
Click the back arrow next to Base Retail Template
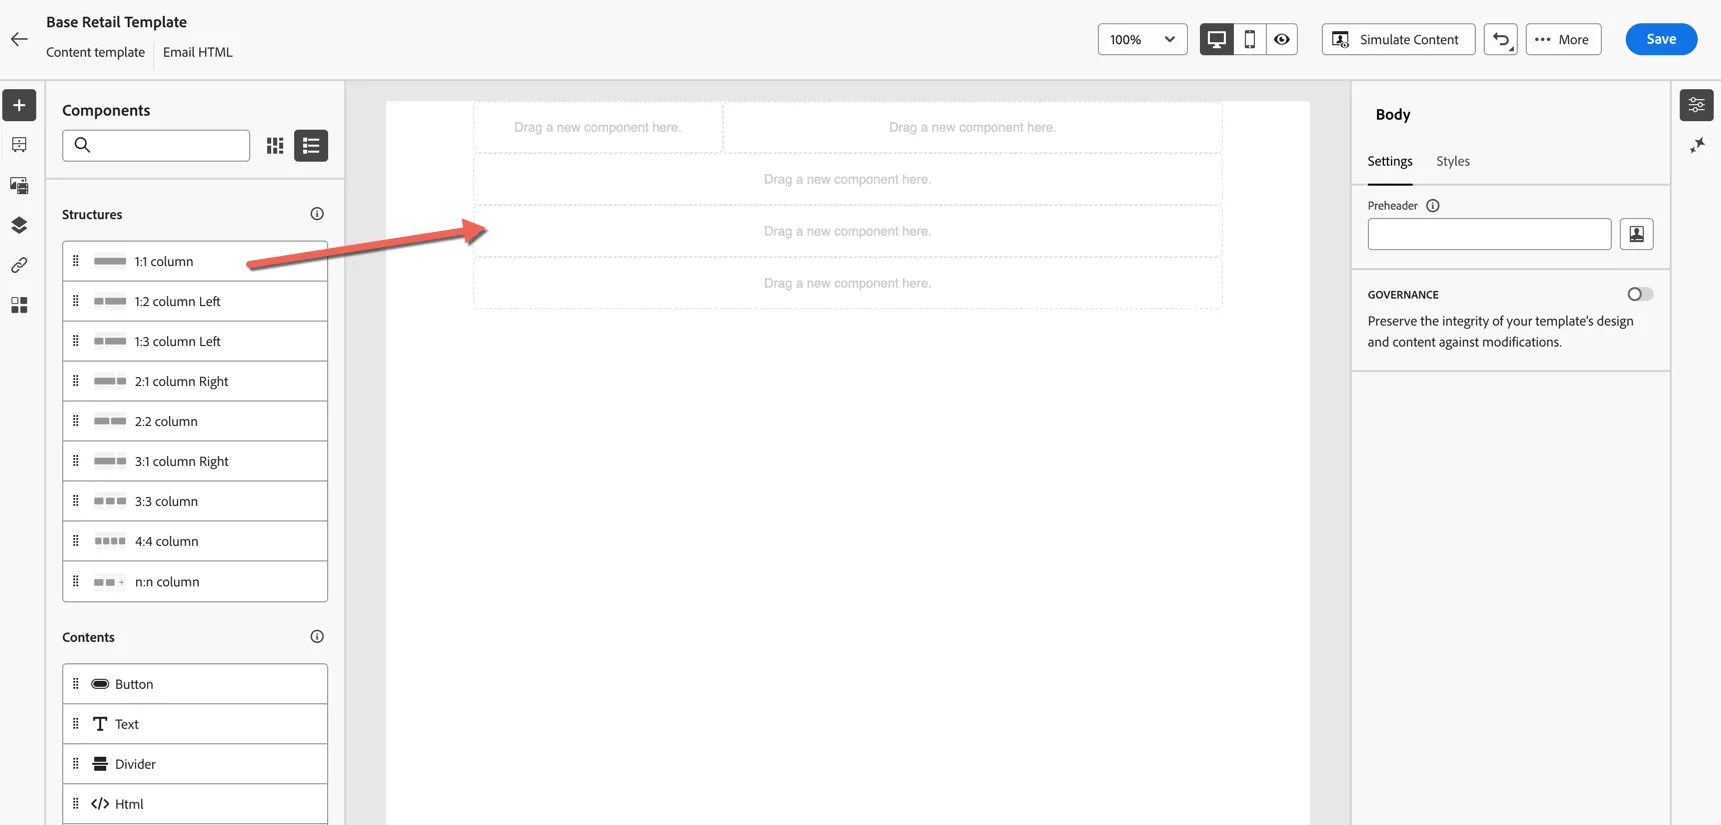click(19, 39)
